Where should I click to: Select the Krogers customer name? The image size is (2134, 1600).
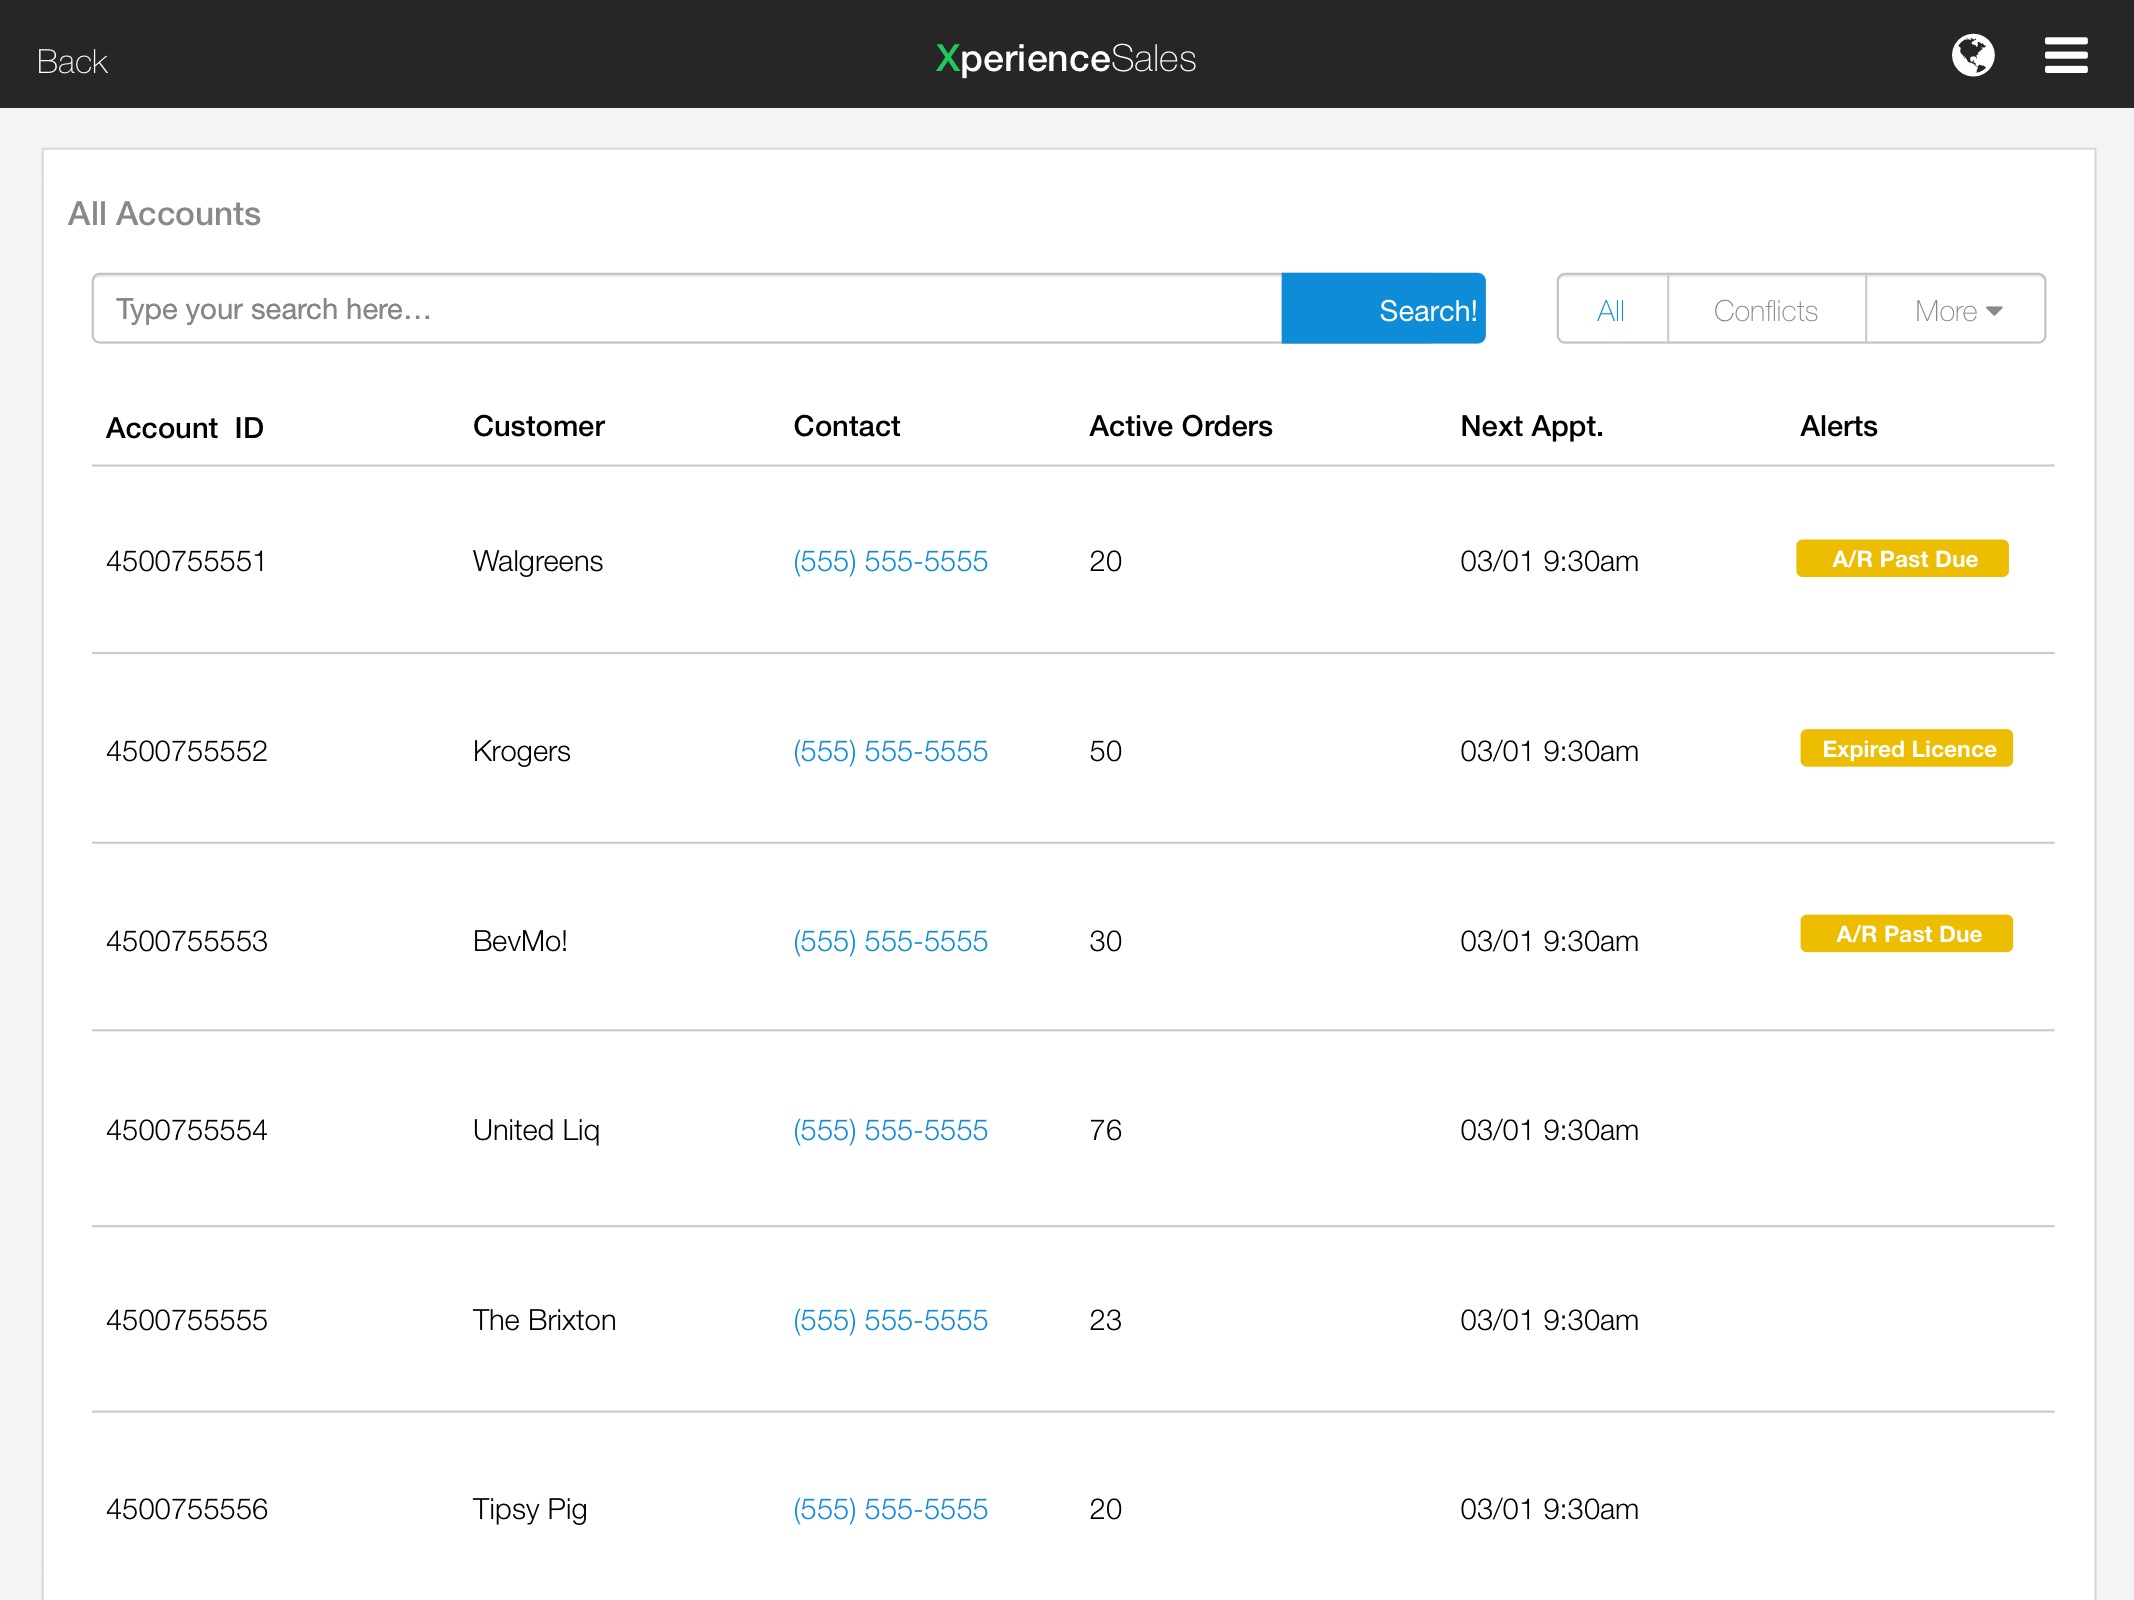[522, 751]
